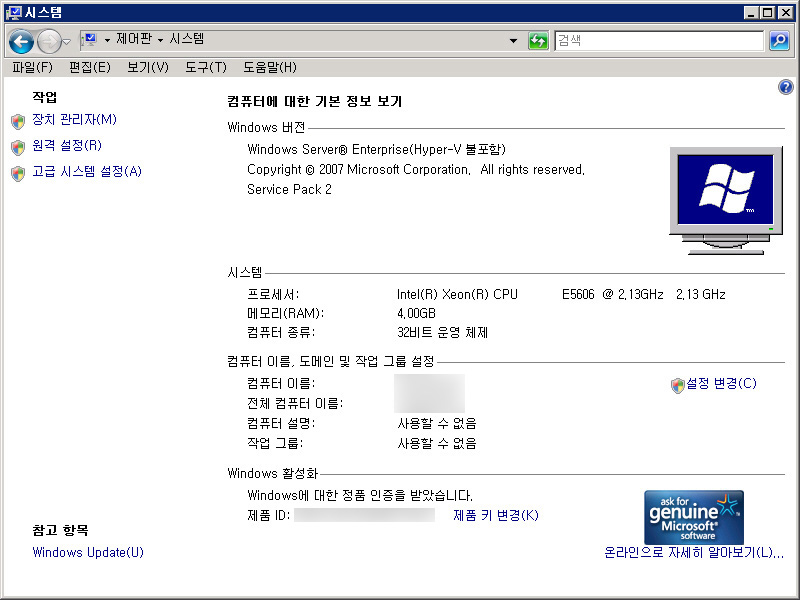
Task: Expand the arrow before 시스템 breadcrumb
Action: (160, 40)
